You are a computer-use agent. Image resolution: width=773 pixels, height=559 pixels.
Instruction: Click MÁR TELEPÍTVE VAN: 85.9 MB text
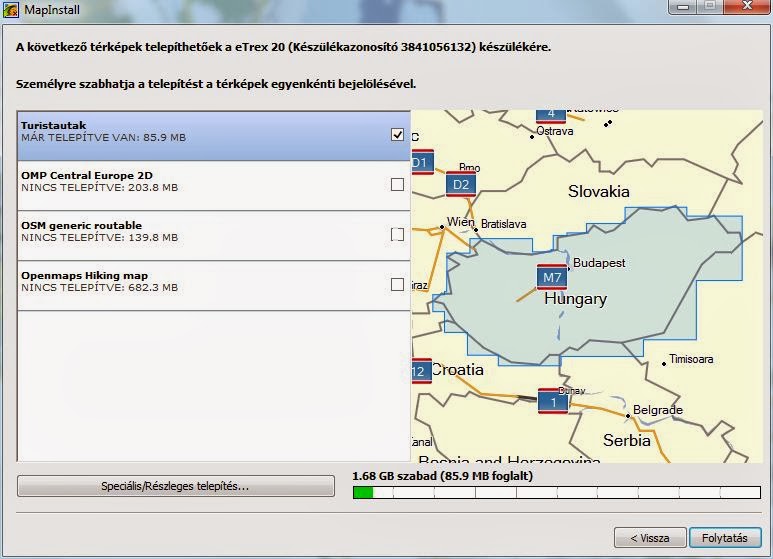(x=104, y=138)
